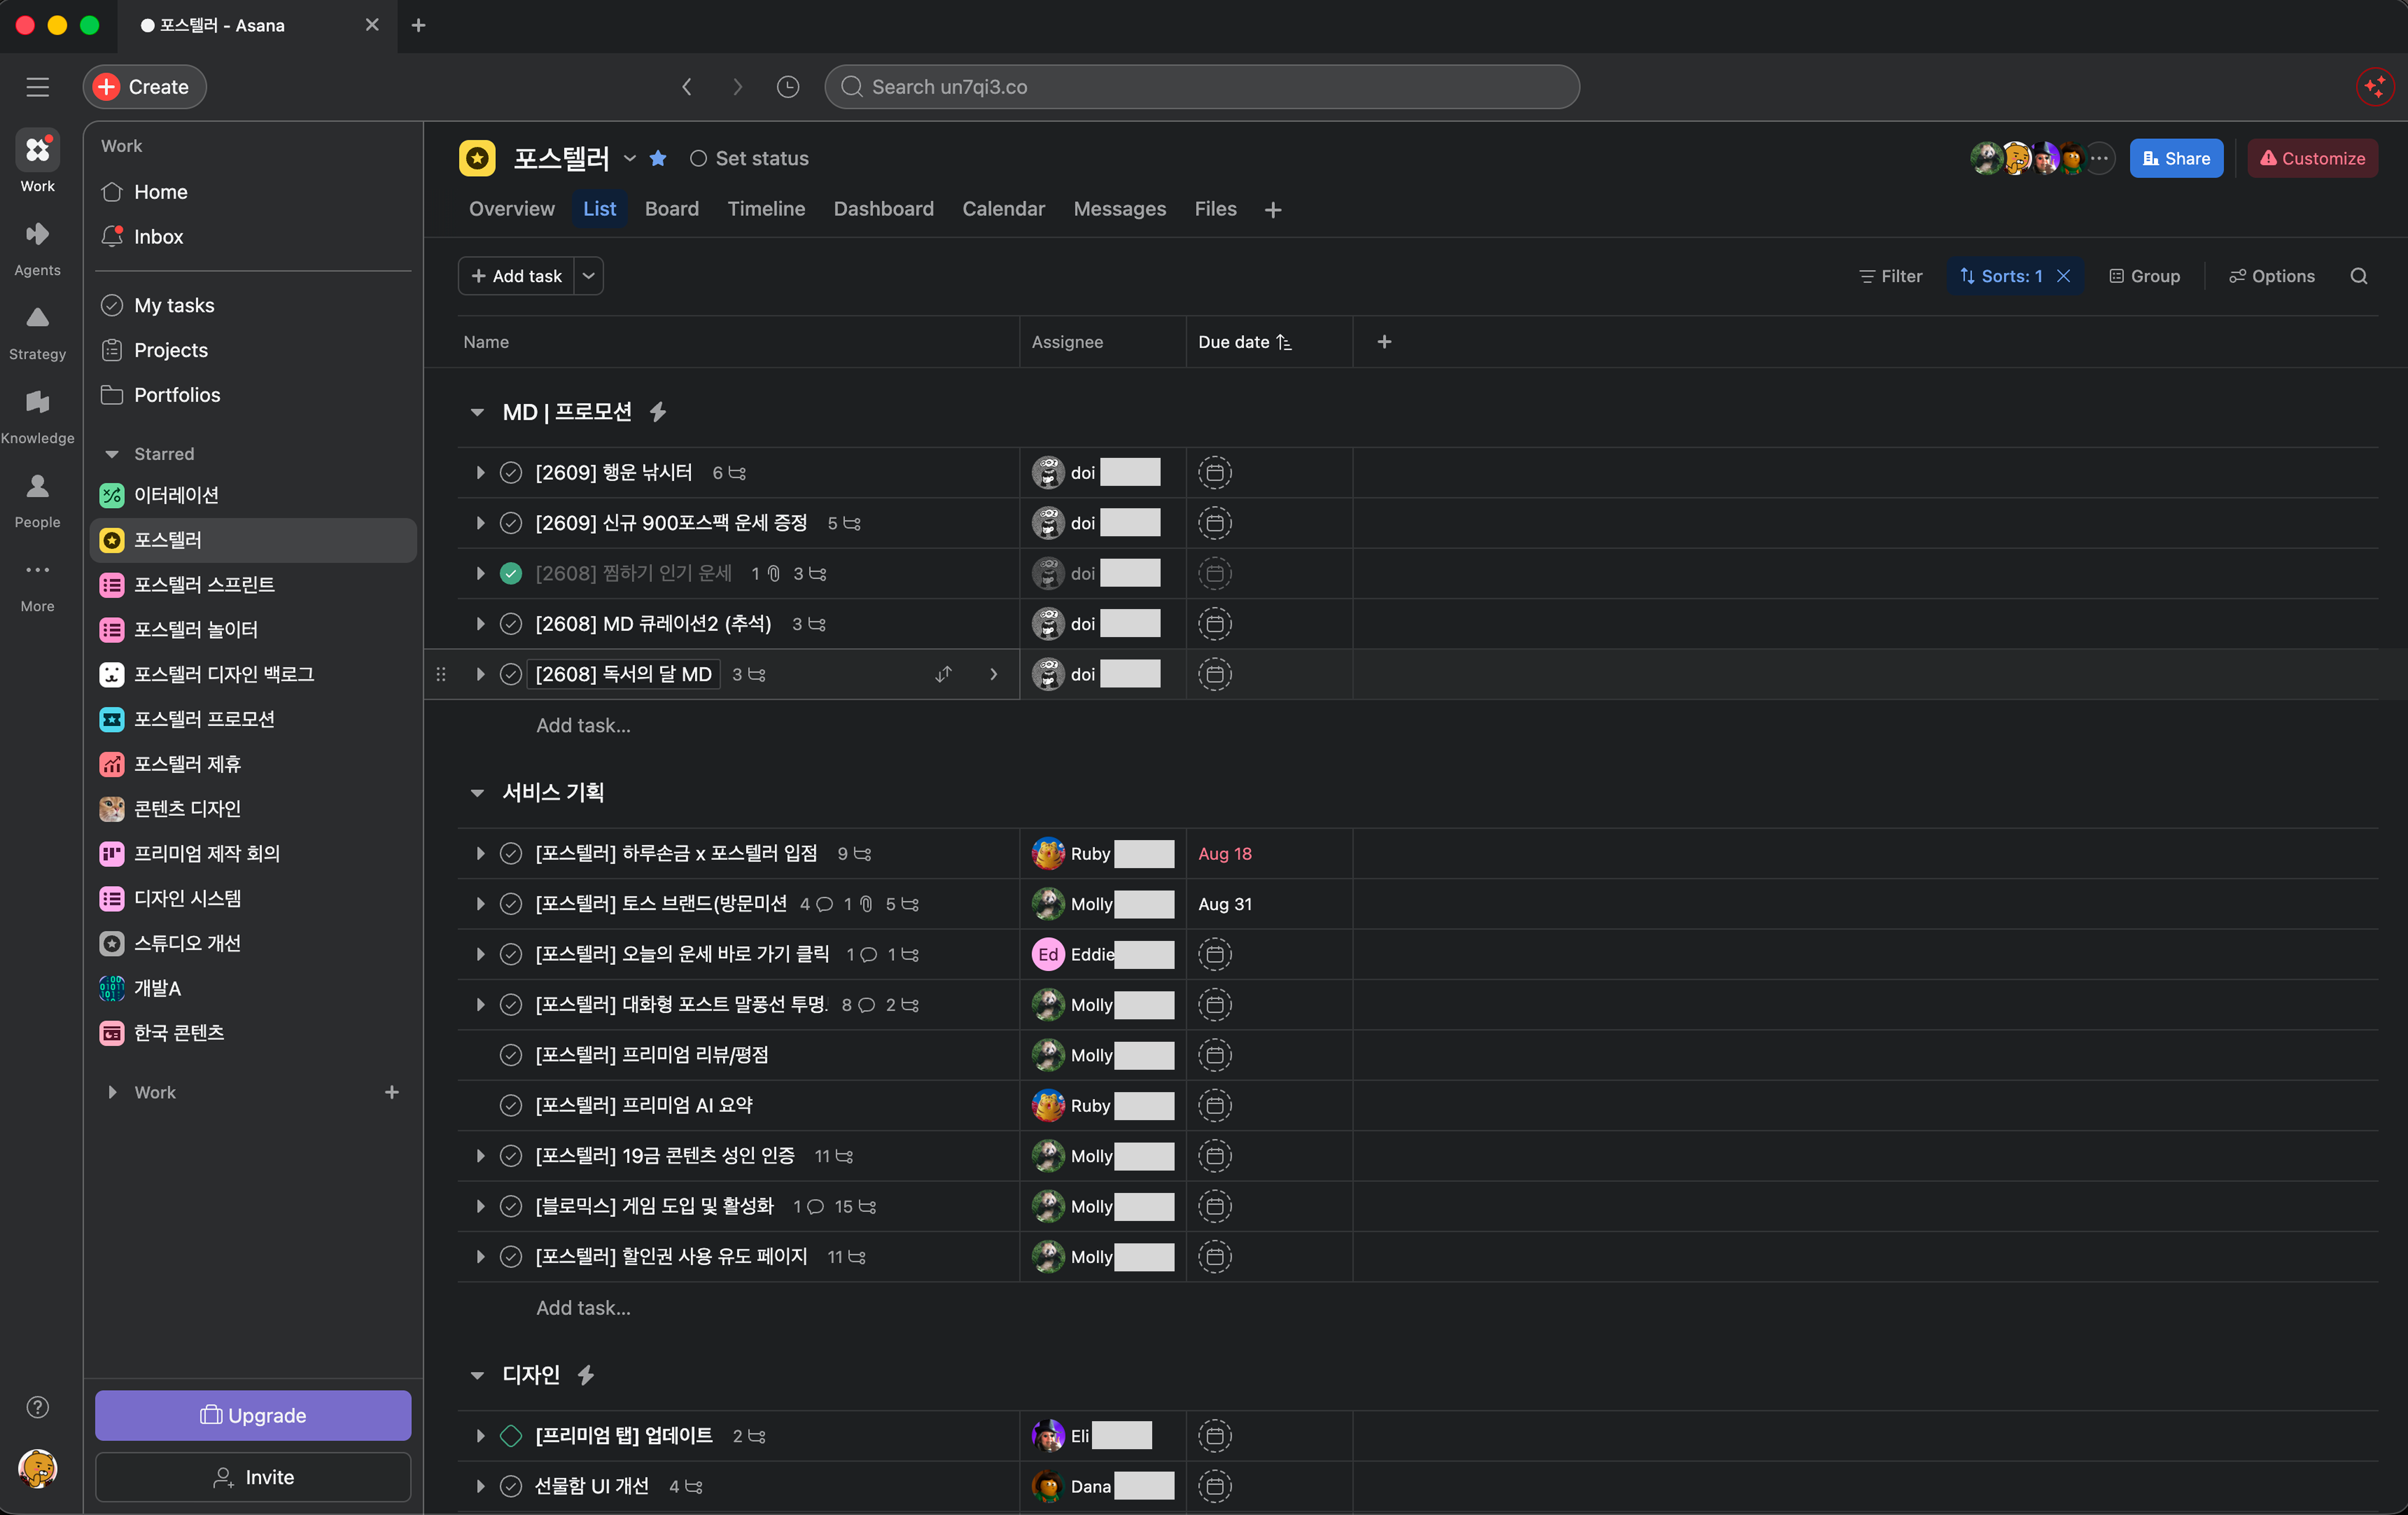Switch to the Dashboard tab

pos(883,209)
